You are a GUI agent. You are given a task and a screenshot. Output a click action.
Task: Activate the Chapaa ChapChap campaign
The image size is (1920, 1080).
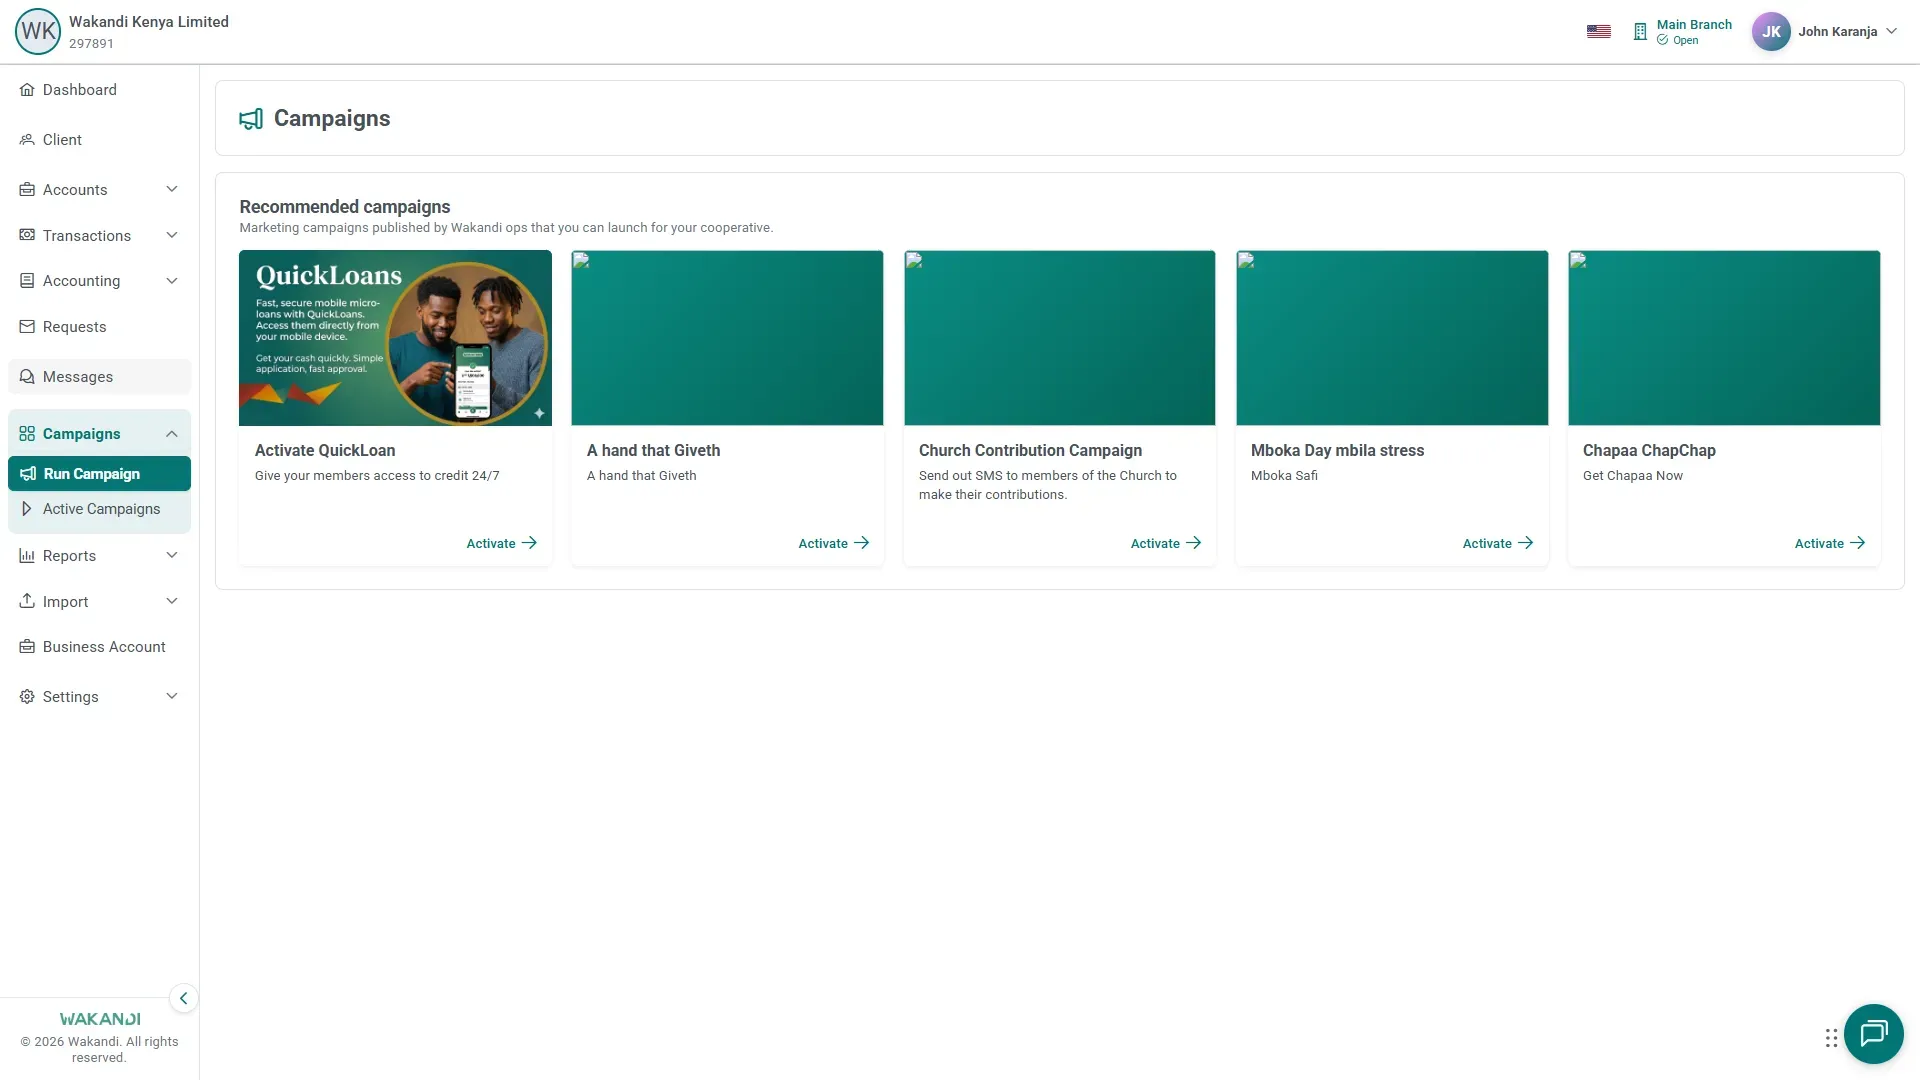[x=1830, y=543]
